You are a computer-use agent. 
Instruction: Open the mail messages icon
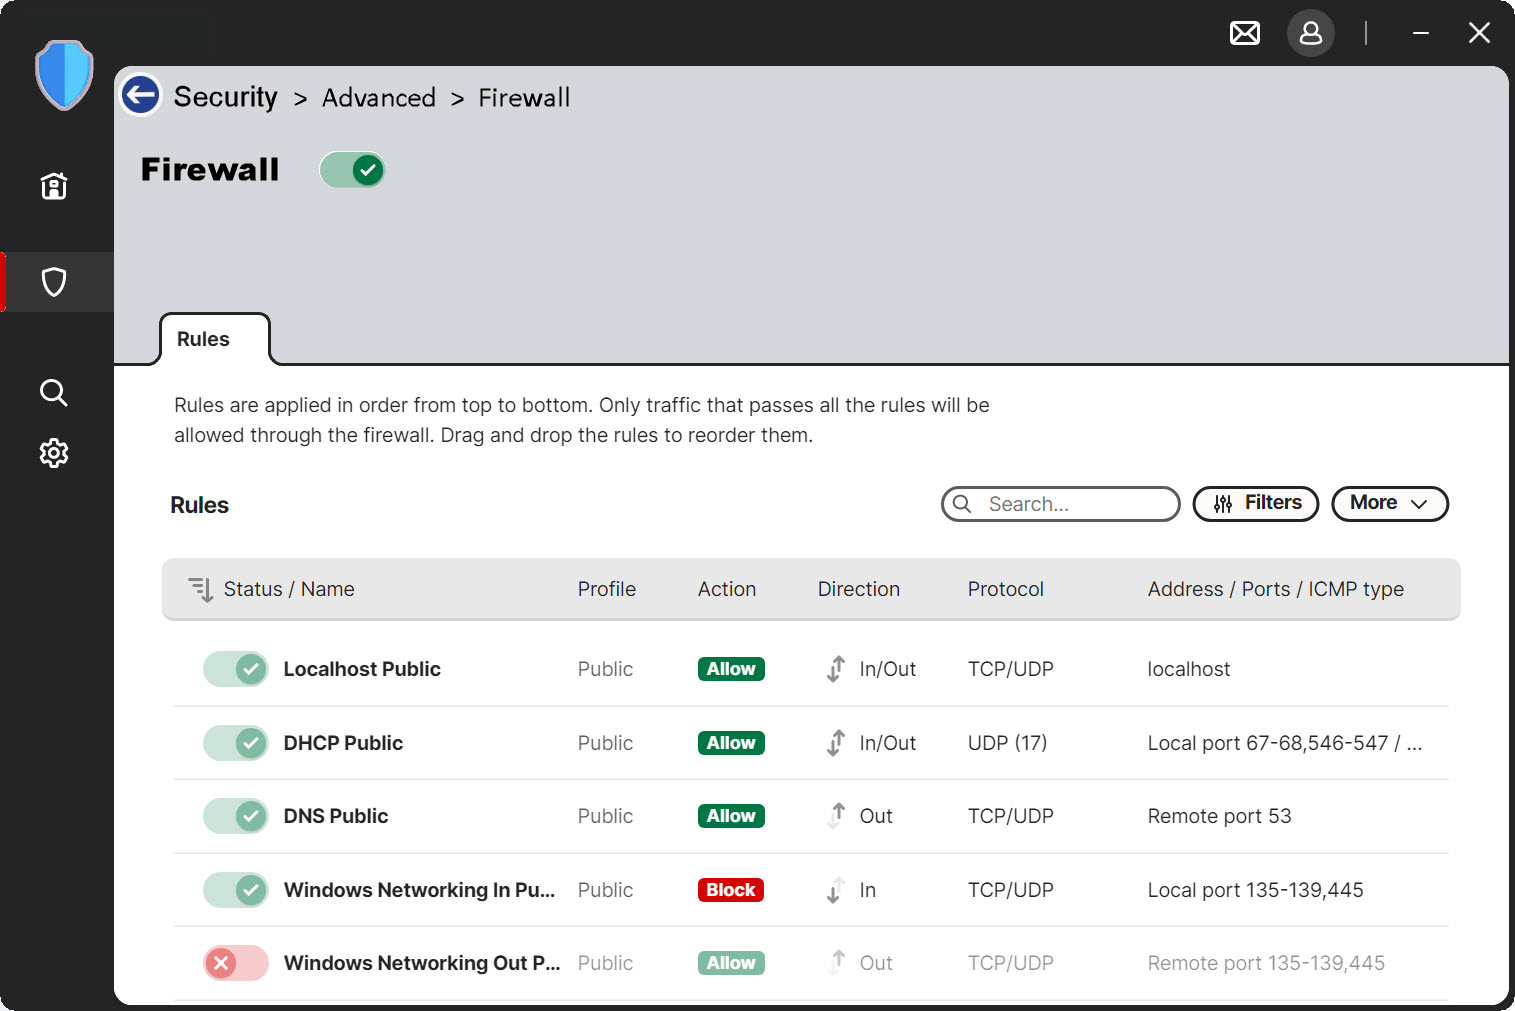point(1244,34)
